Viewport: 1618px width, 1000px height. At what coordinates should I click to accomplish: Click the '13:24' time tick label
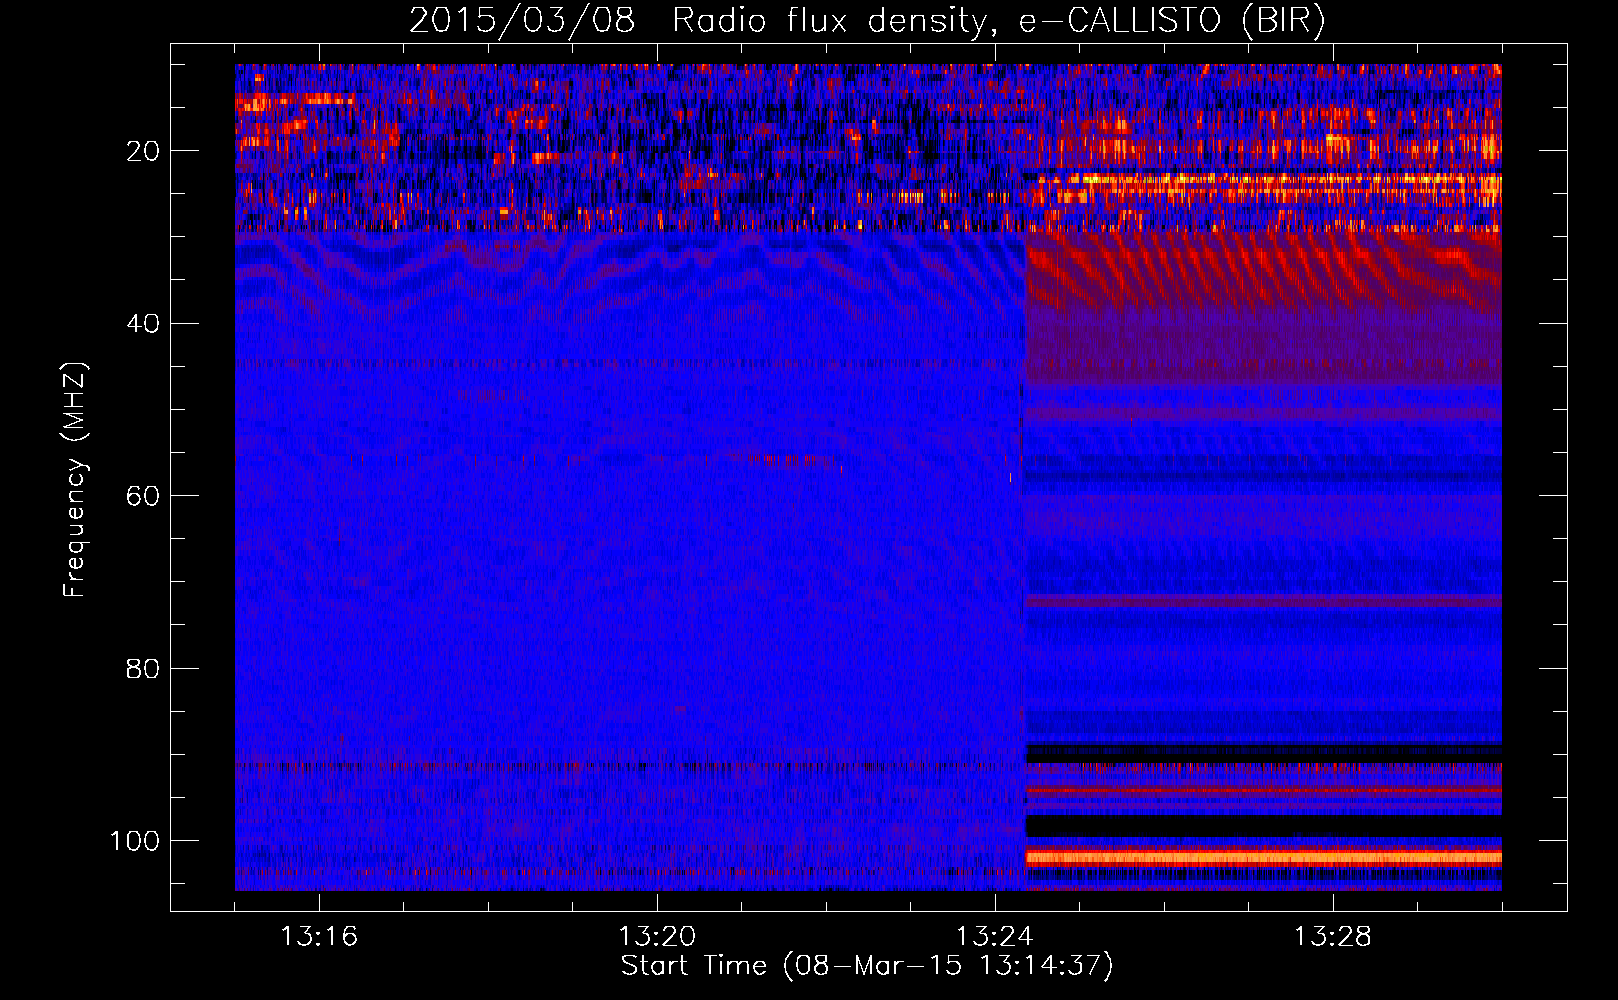click(x=995, y=937)
